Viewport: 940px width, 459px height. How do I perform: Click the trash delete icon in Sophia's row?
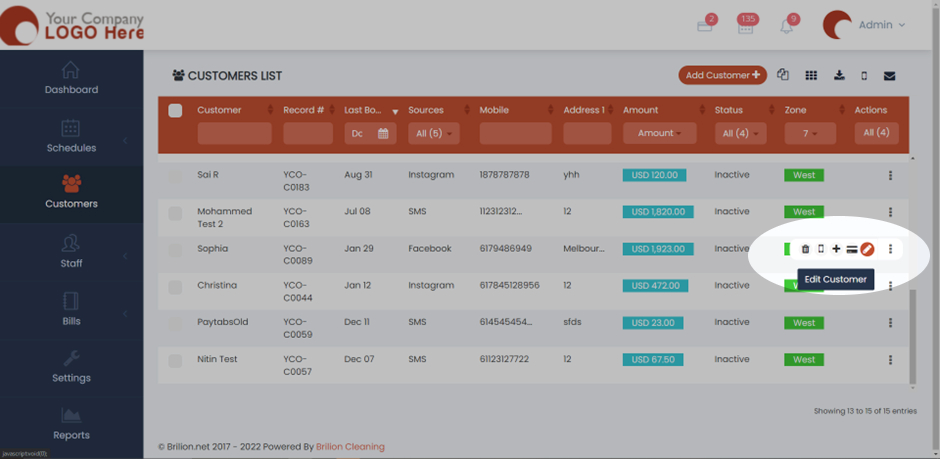[805, 249]
